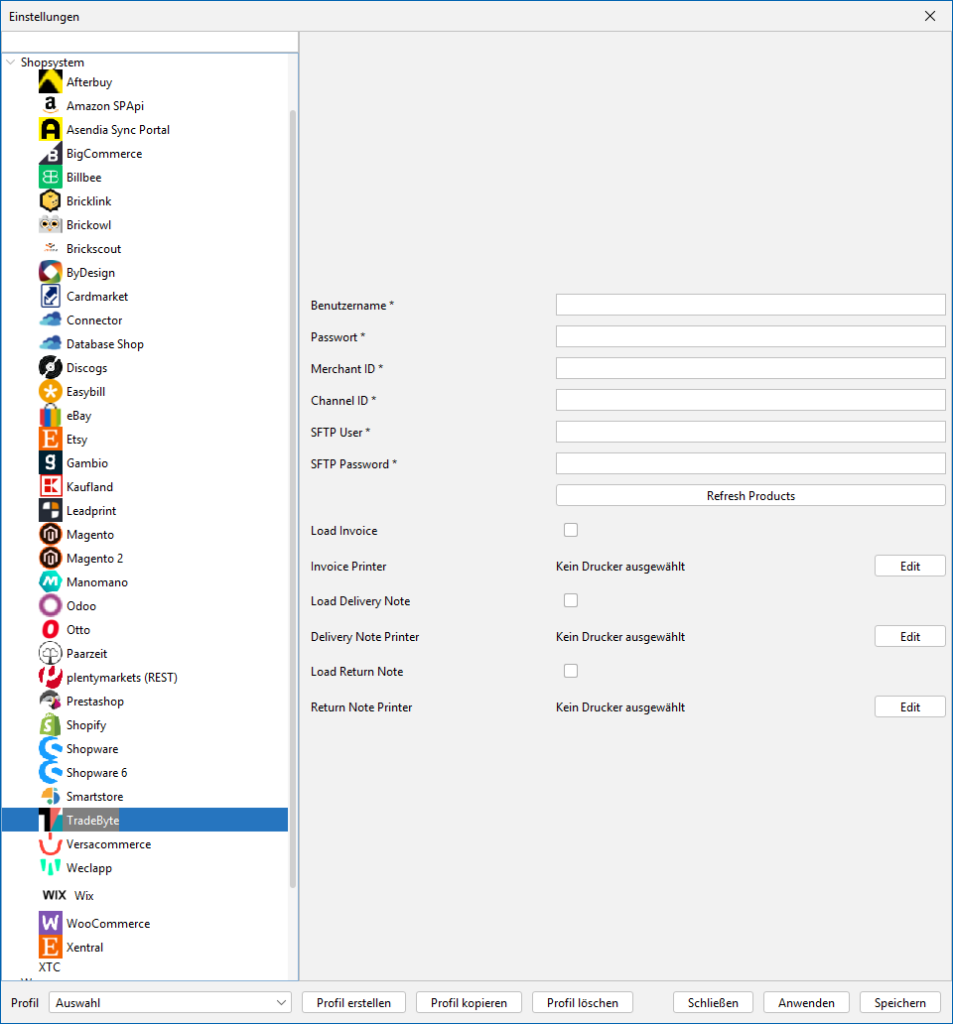Focus the Benutzername input field

pos(750,305)
